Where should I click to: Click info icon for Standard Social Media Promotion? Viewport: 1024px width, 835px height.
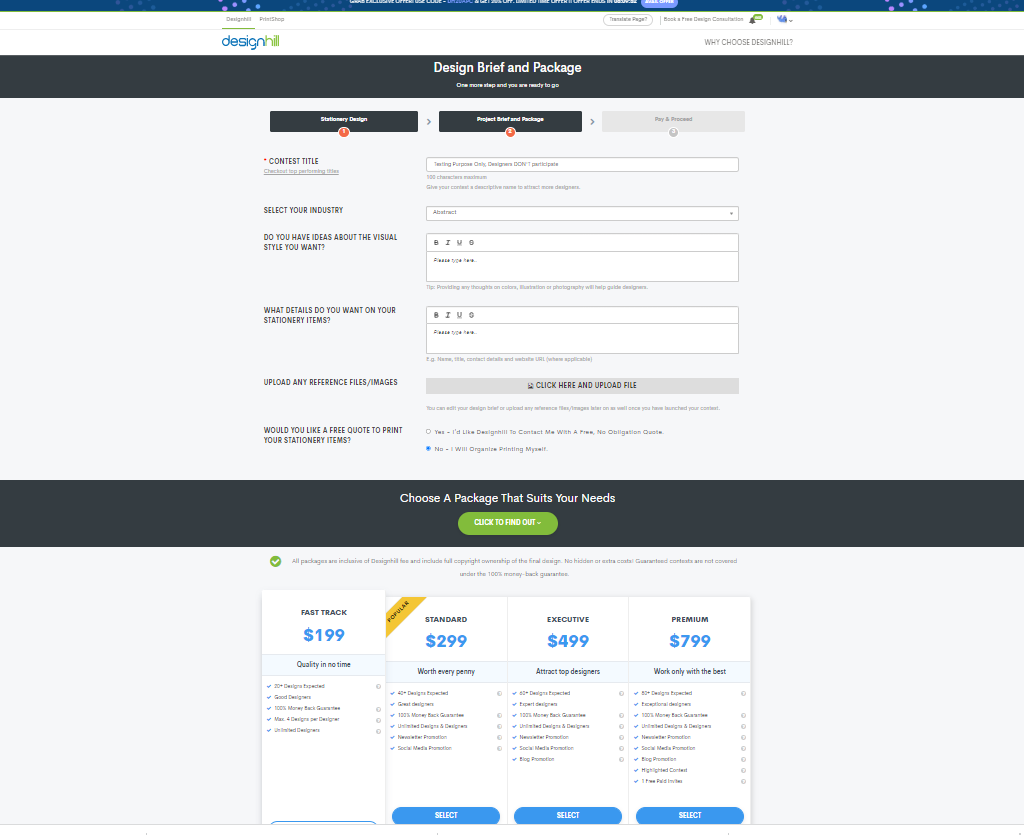point(500,749)
